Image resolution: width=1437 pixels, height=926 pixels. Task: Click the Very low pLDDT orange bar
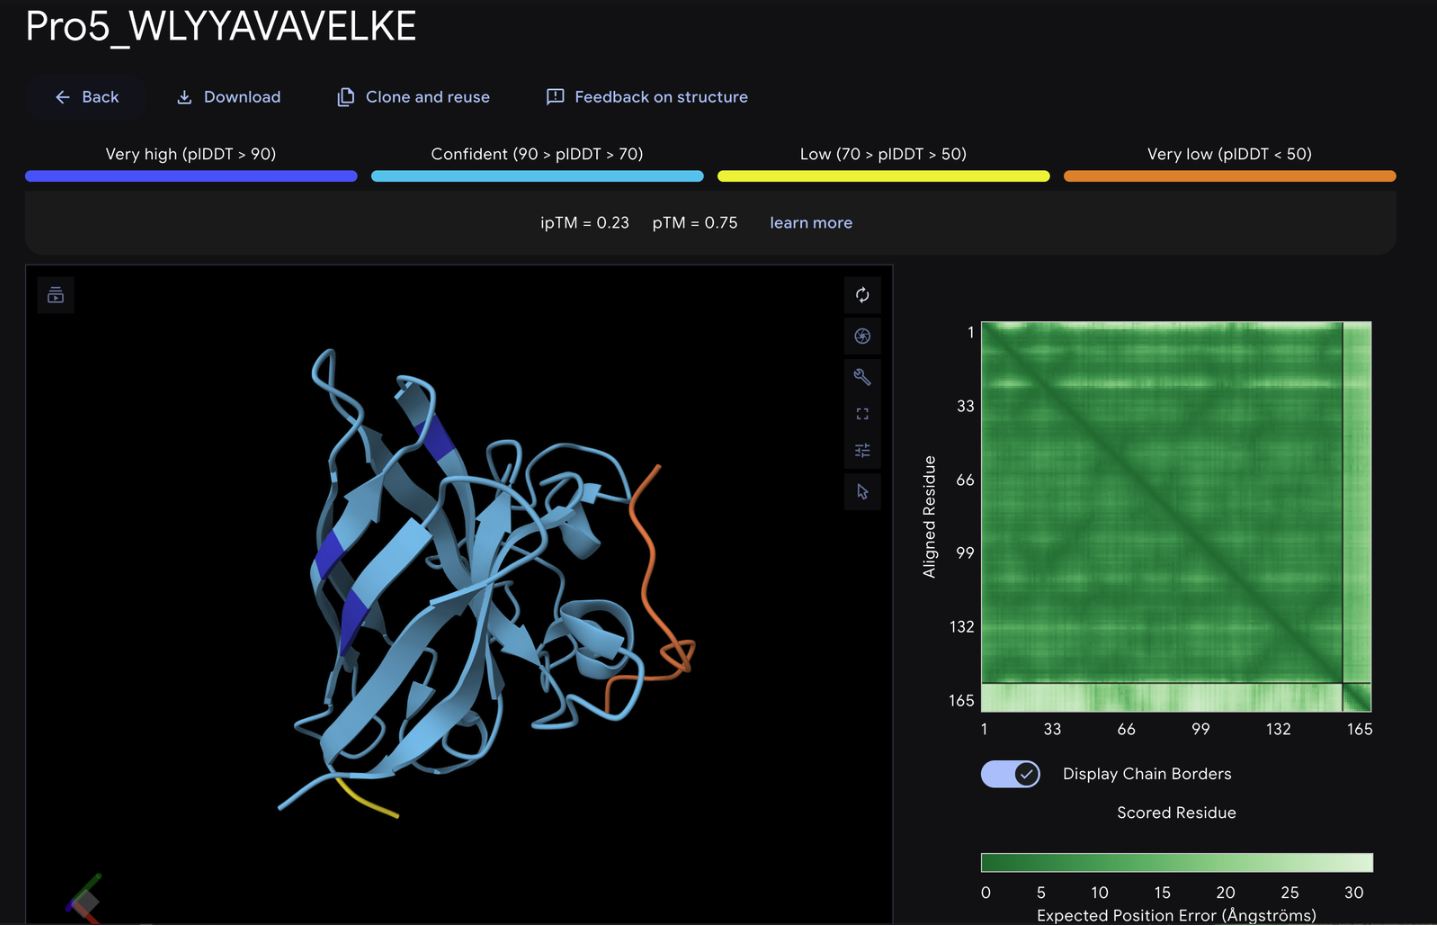click(1230, 176)
